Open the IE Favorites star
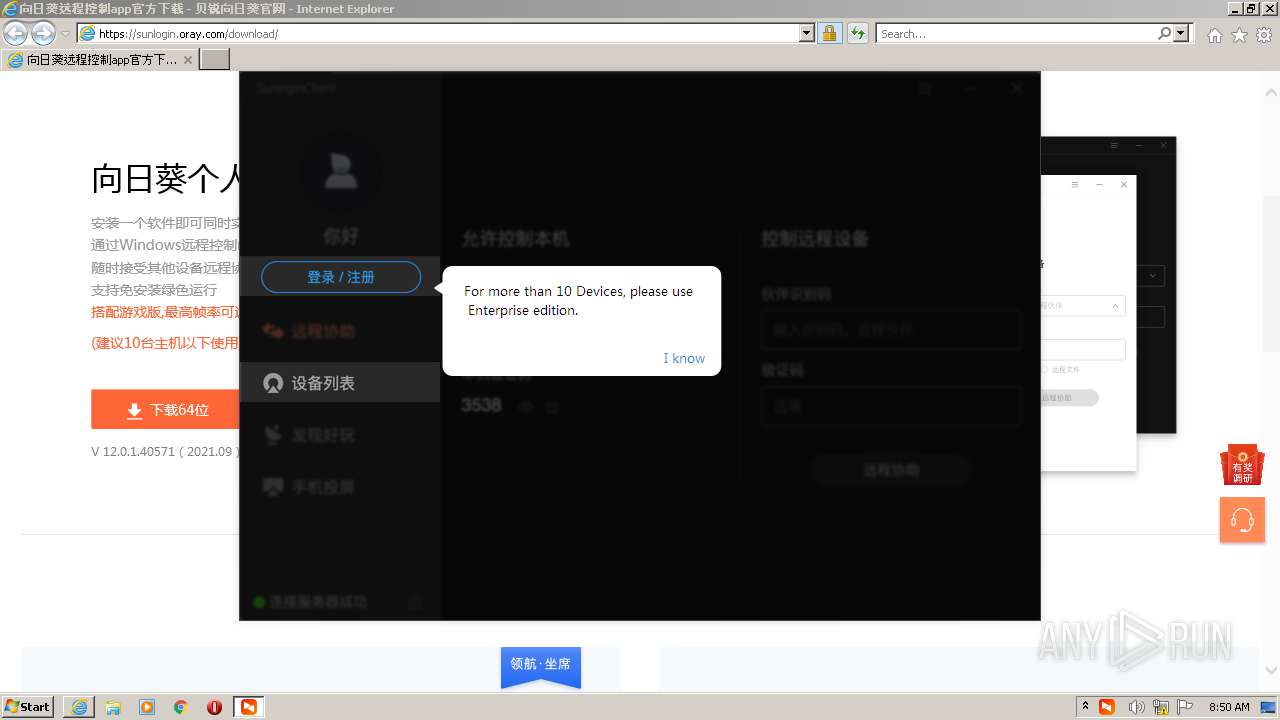 pyautogui.click(x=1239, y=35)
